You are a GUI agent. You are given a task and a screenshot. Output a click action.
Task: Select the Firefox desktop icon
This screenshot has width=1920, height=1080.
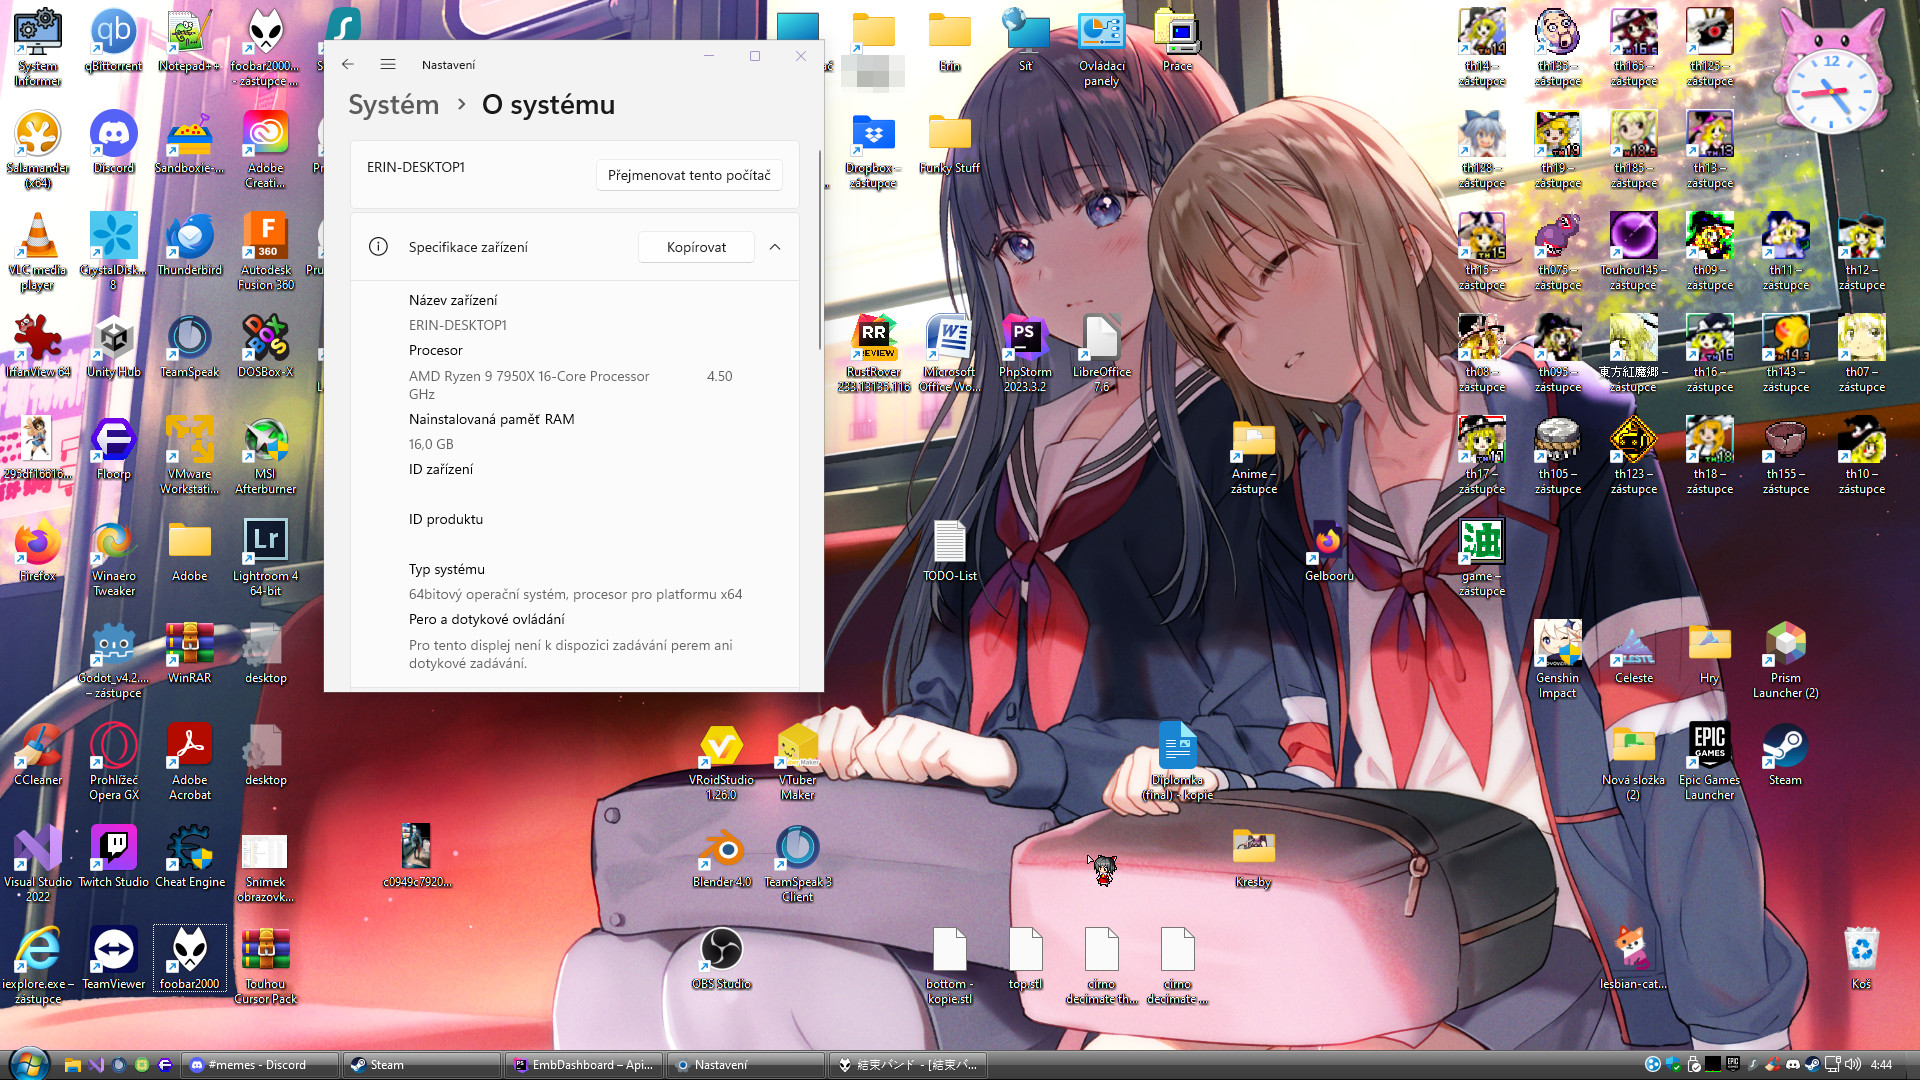pyautogui.click(x=38, y=550)
